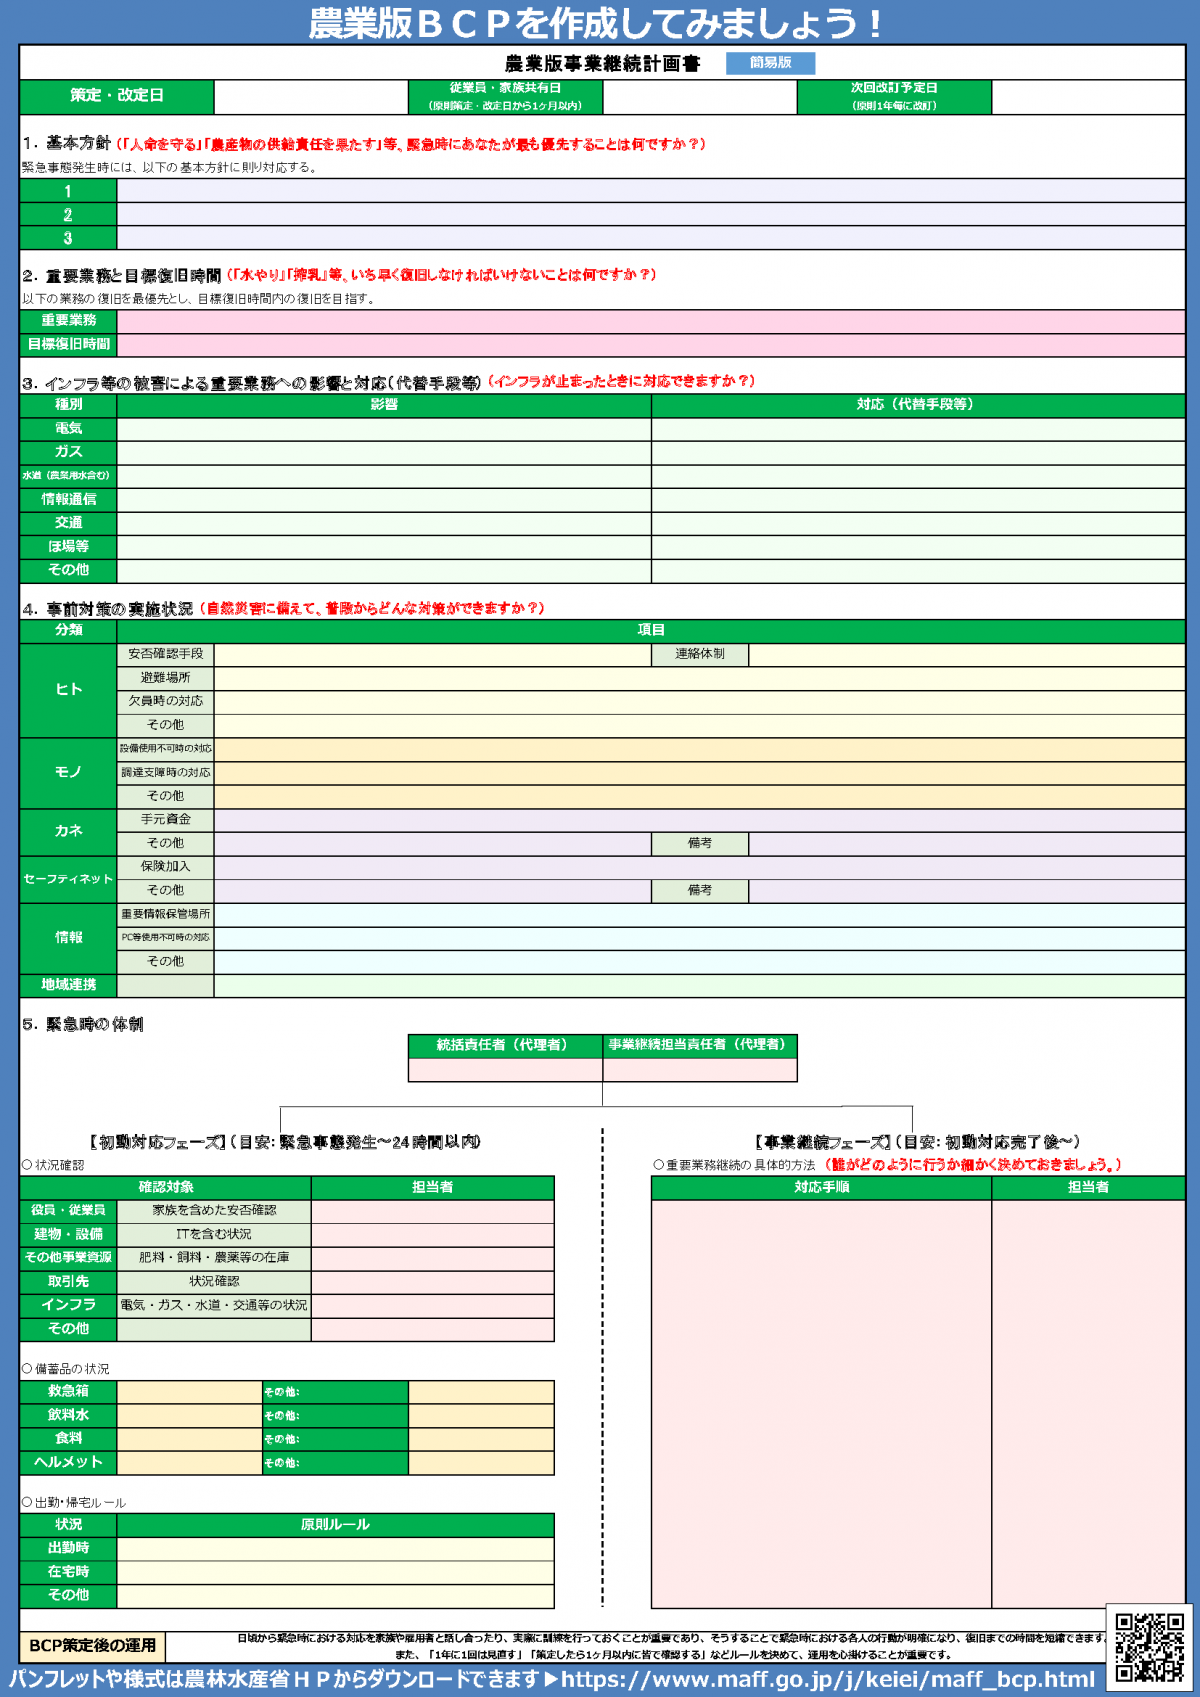Click the large 対応手順 entry area
The image size is (1200, 1697).
(821, 1400)
